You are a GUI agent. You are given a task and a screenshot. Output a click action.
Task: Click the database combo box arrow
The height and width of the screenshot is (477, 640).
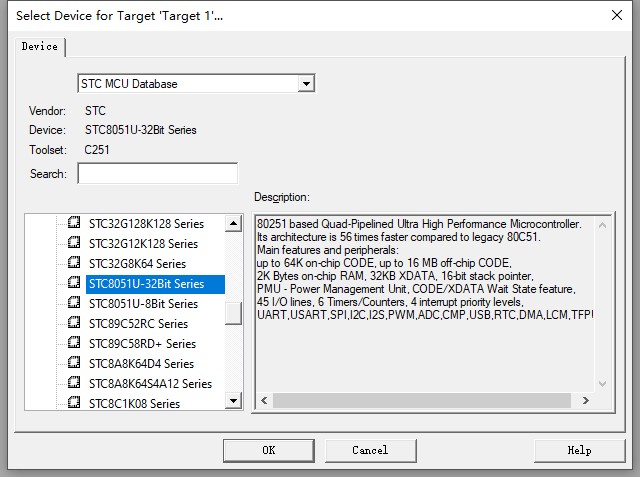pyautogui.click(x=306, y=84)
